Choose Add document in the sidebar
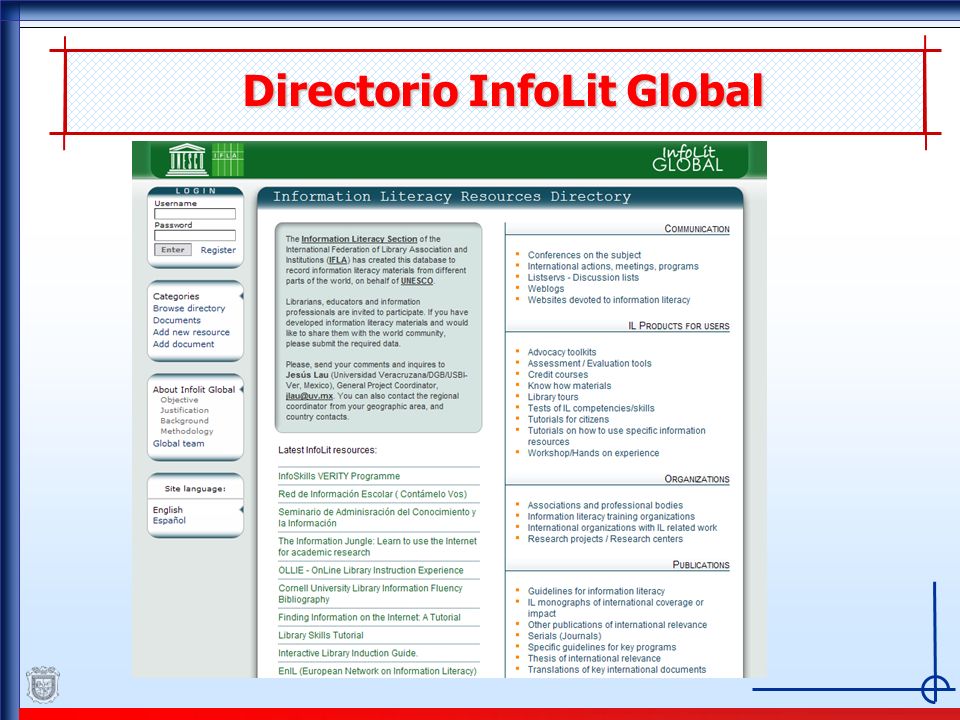Screen dimensions: 960x720 coord(183,344)
